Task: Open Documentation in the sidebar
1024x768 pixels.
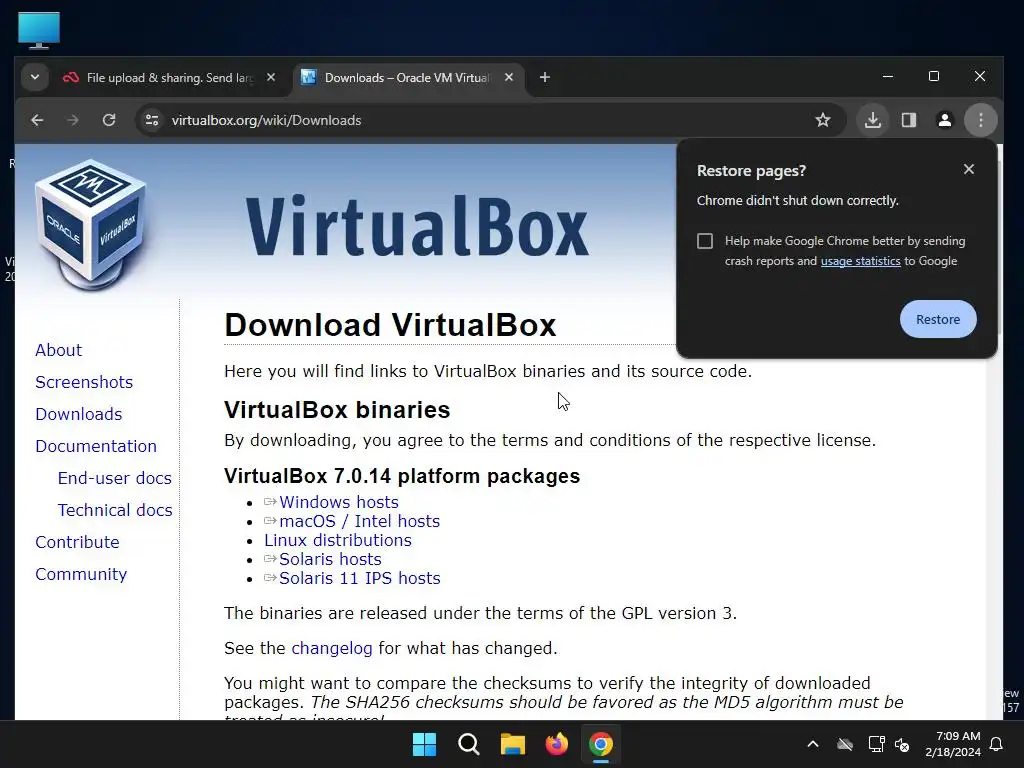Action: click(96, 446)
